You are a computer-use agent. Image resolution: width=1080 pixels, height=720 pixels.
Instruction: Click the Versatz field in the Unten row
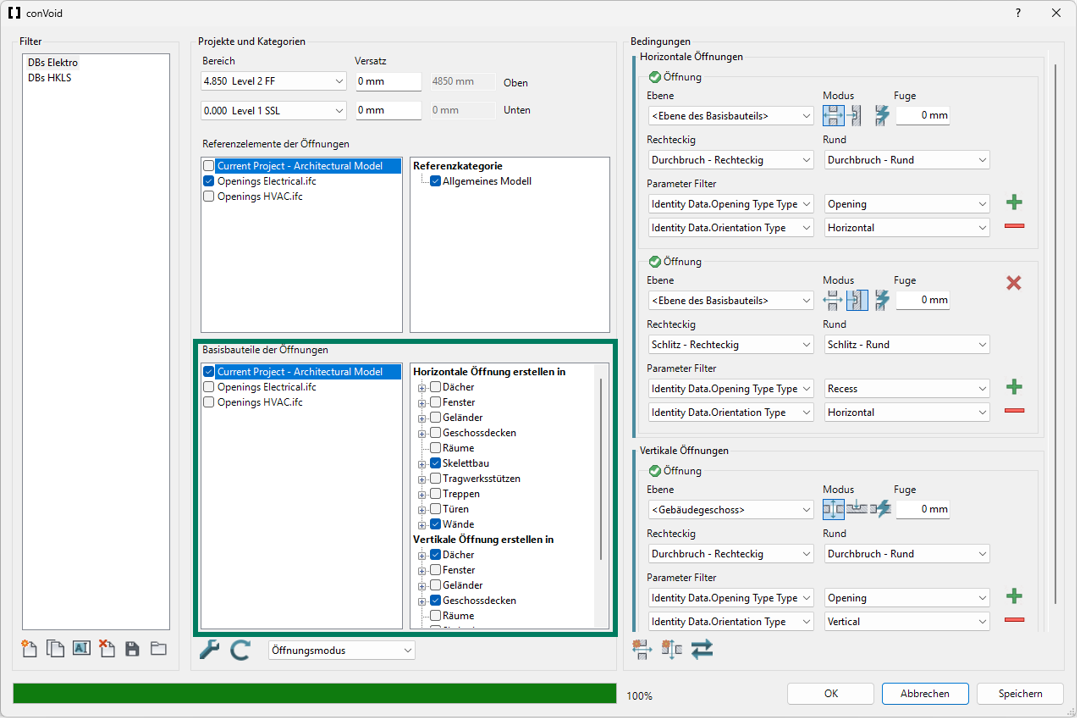coord(388,111)
